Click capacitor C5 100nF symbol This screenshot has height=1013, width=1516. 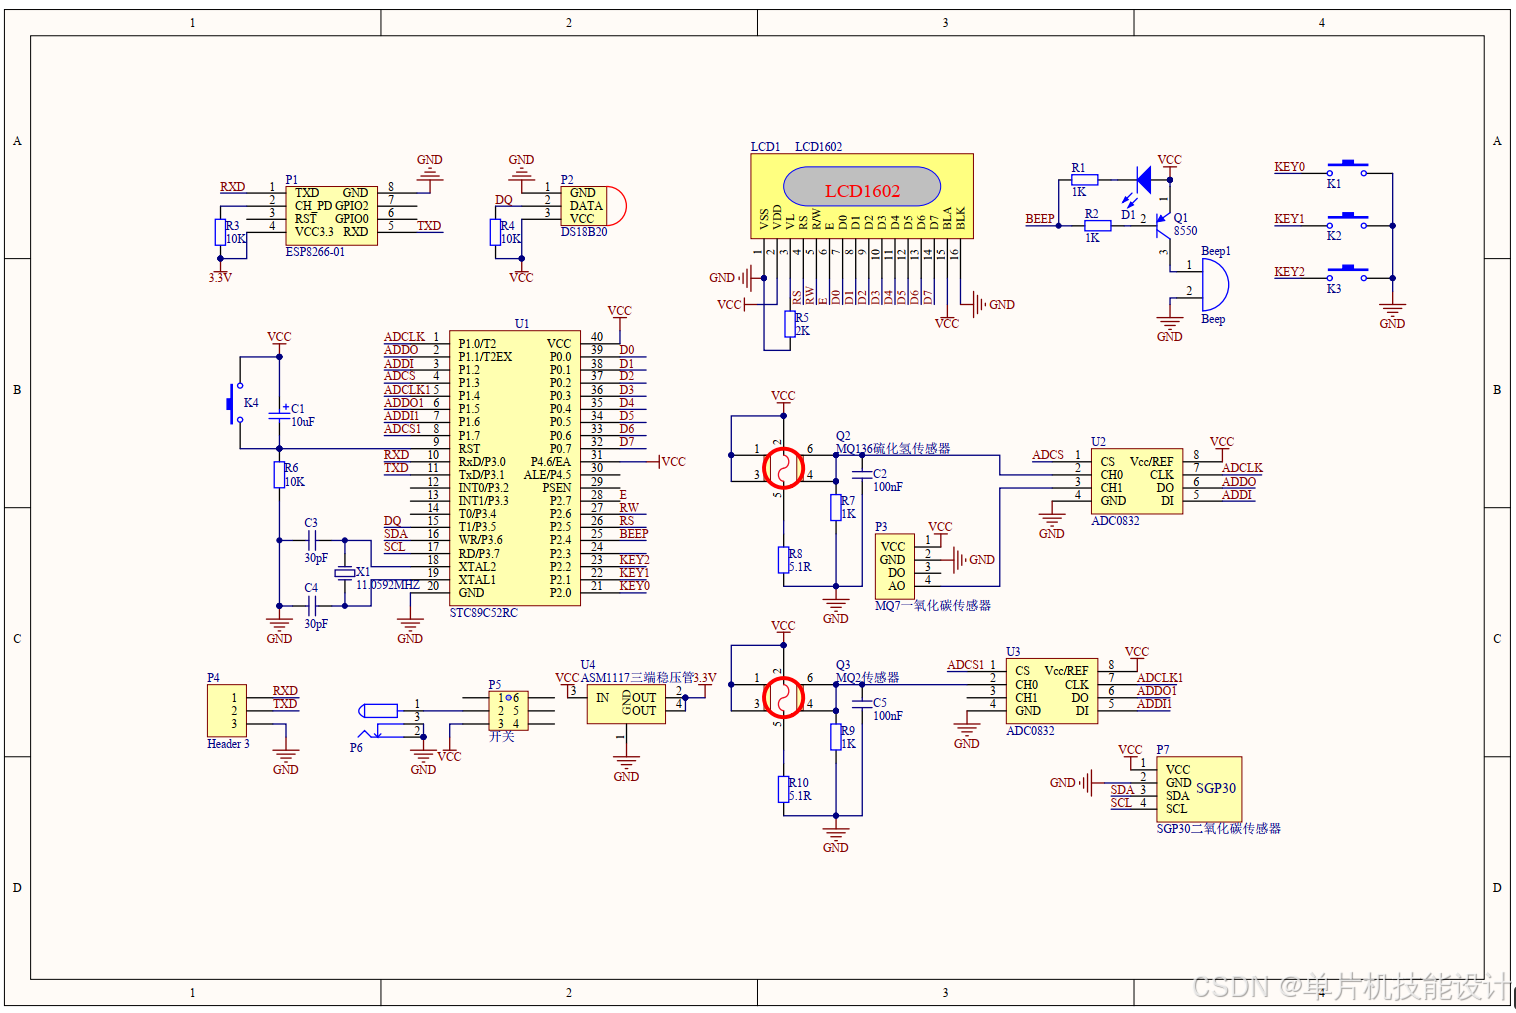tap(862, 704)
